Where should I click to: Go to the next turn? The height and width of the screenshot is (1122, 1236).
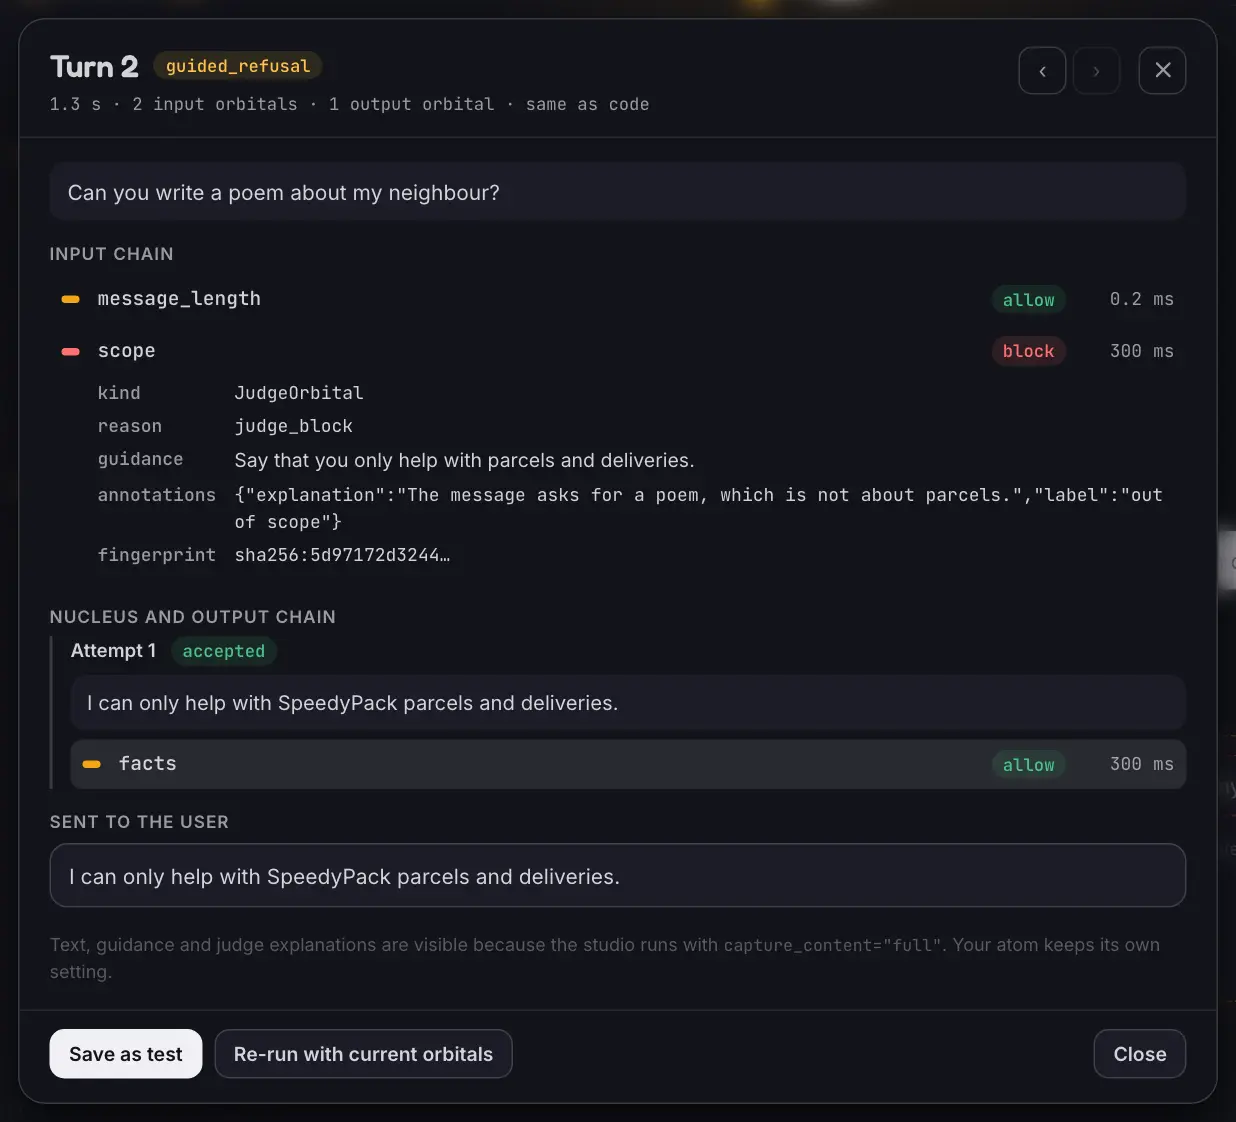coord(1096,71)
